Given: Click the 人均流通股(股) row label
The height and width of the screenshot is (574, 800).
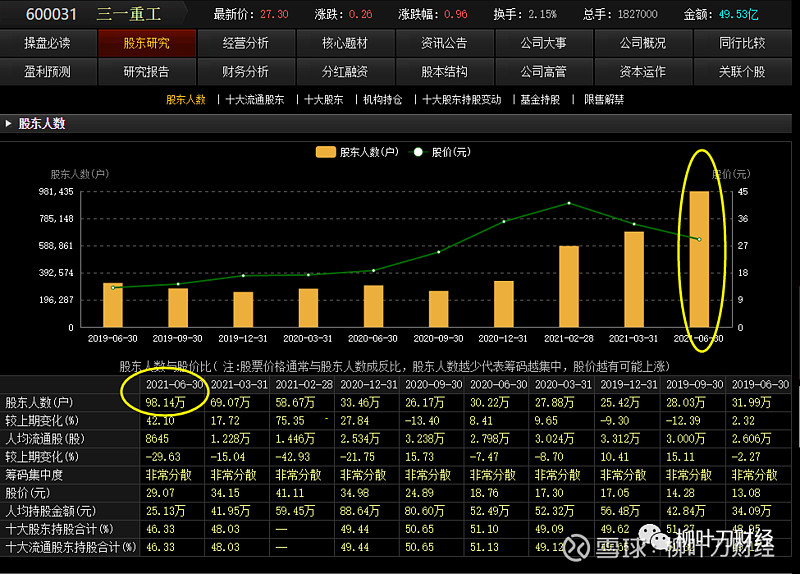Looking at the screenshot, I should click(x=45, y=439).
